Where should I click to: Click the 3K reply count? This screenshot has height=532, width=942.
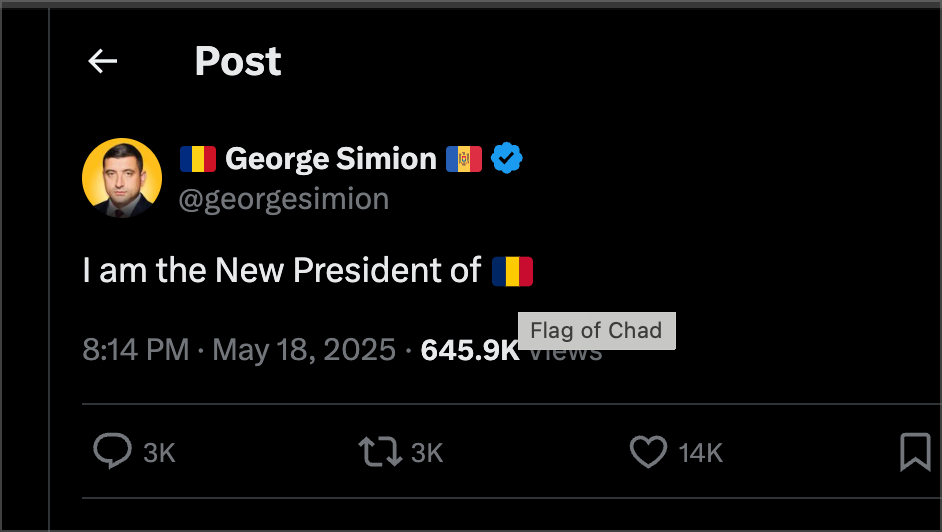pos(159,453)
